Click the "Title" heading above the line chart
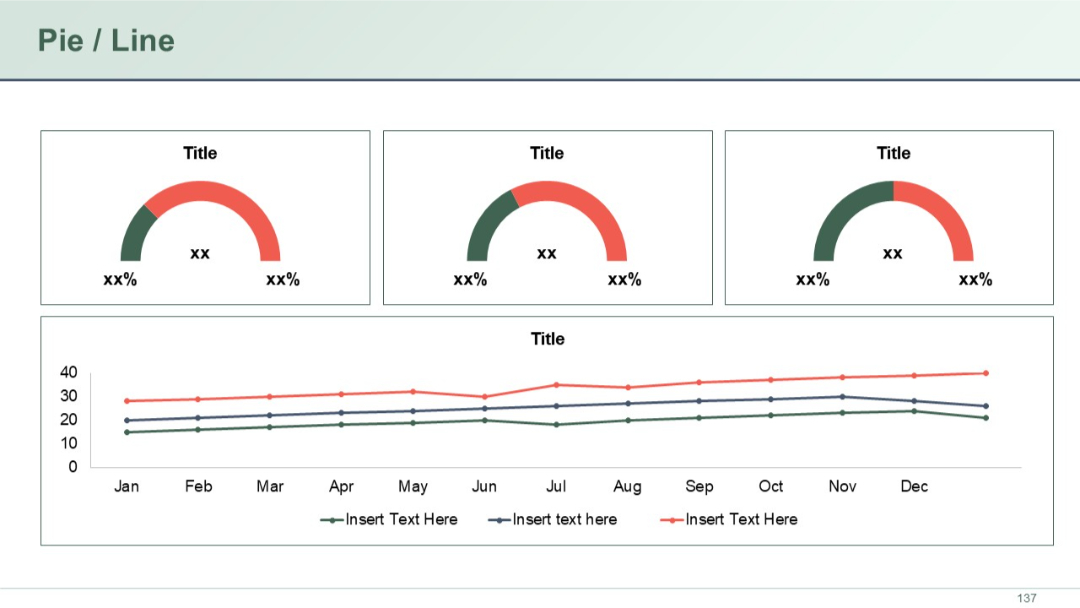The width and height of the screenshot is (1080, 608). click(546, 339)
